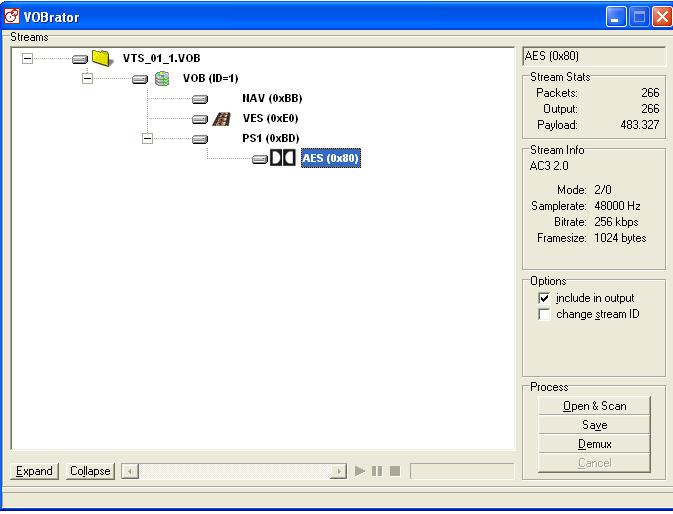Select the PS1 (0xBD) stream

tap(270, 138)
